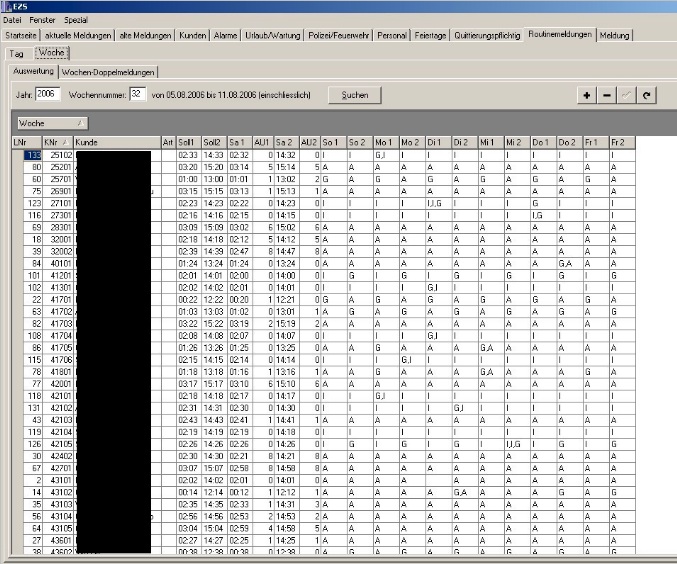Screen dimensions: 677x564
Task: Select KNr cell 27101
Action: click(58, 203)
